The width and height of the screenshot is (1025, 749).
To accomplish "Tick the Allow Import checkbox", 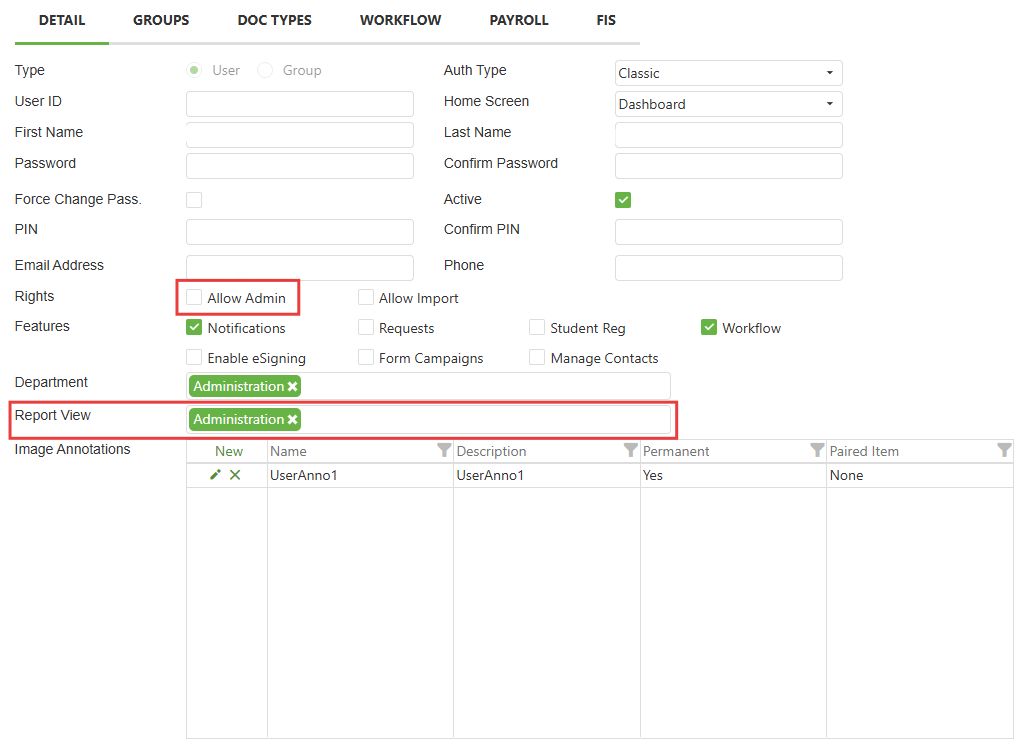I will coord(366,297).
